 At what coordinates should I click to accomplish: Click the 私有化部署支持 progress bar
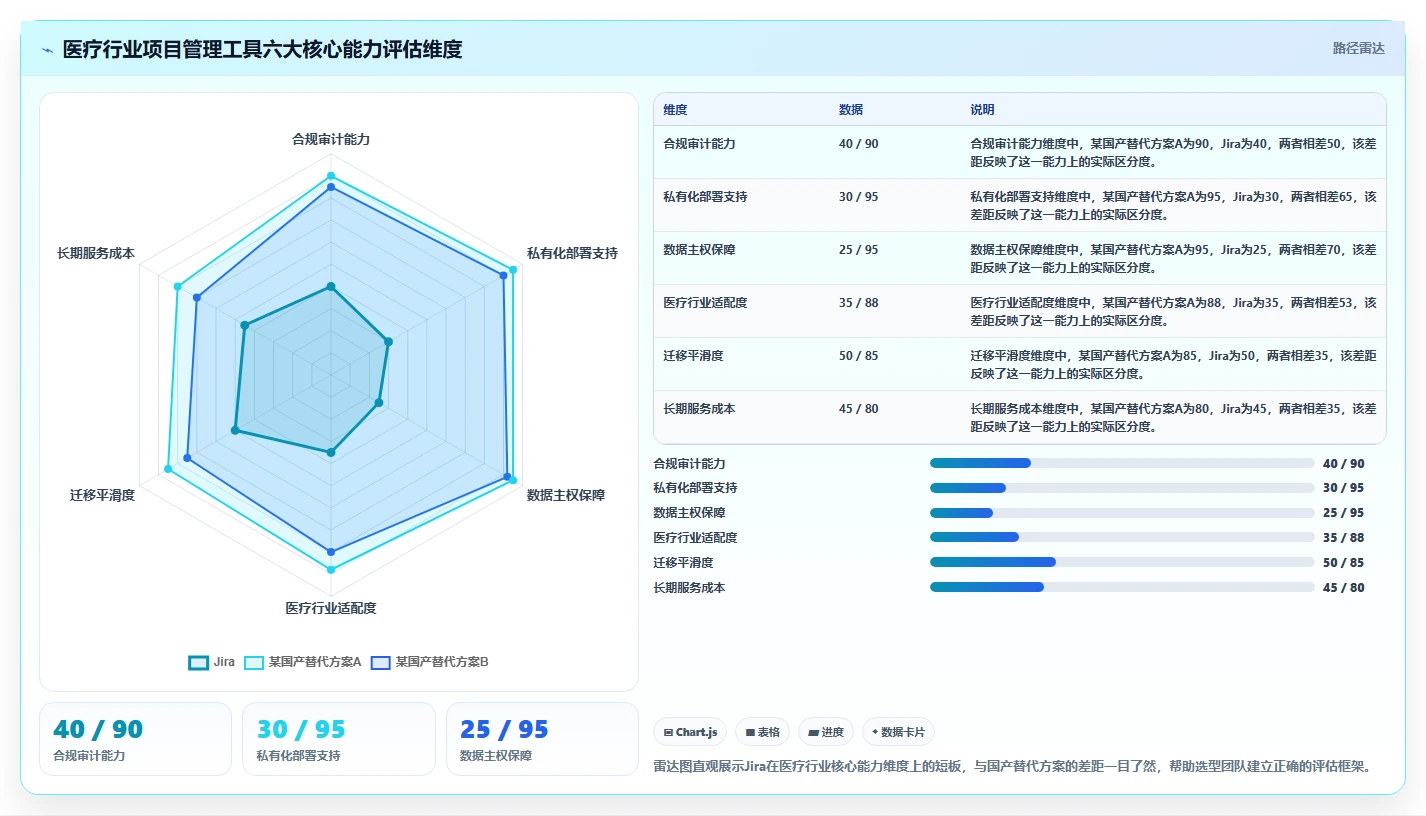pyautogui.click(x=1122, y=488)
